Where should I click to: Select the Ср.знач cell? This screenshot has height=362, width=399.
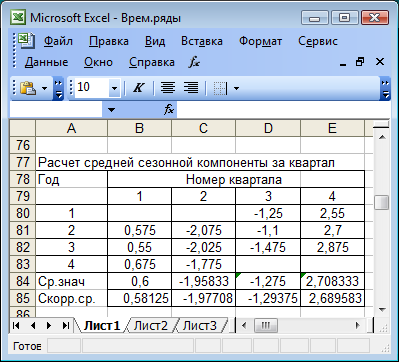click(x=71, y=281)
